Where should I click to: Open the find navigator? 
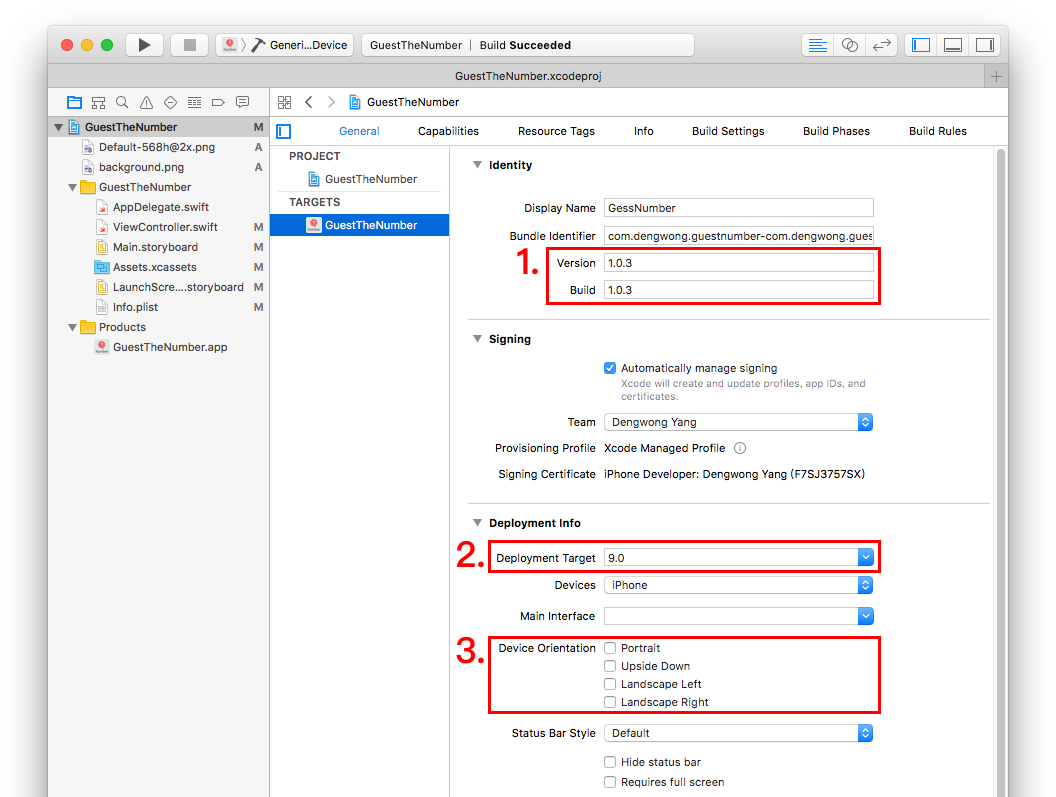(x=122, y=102)
